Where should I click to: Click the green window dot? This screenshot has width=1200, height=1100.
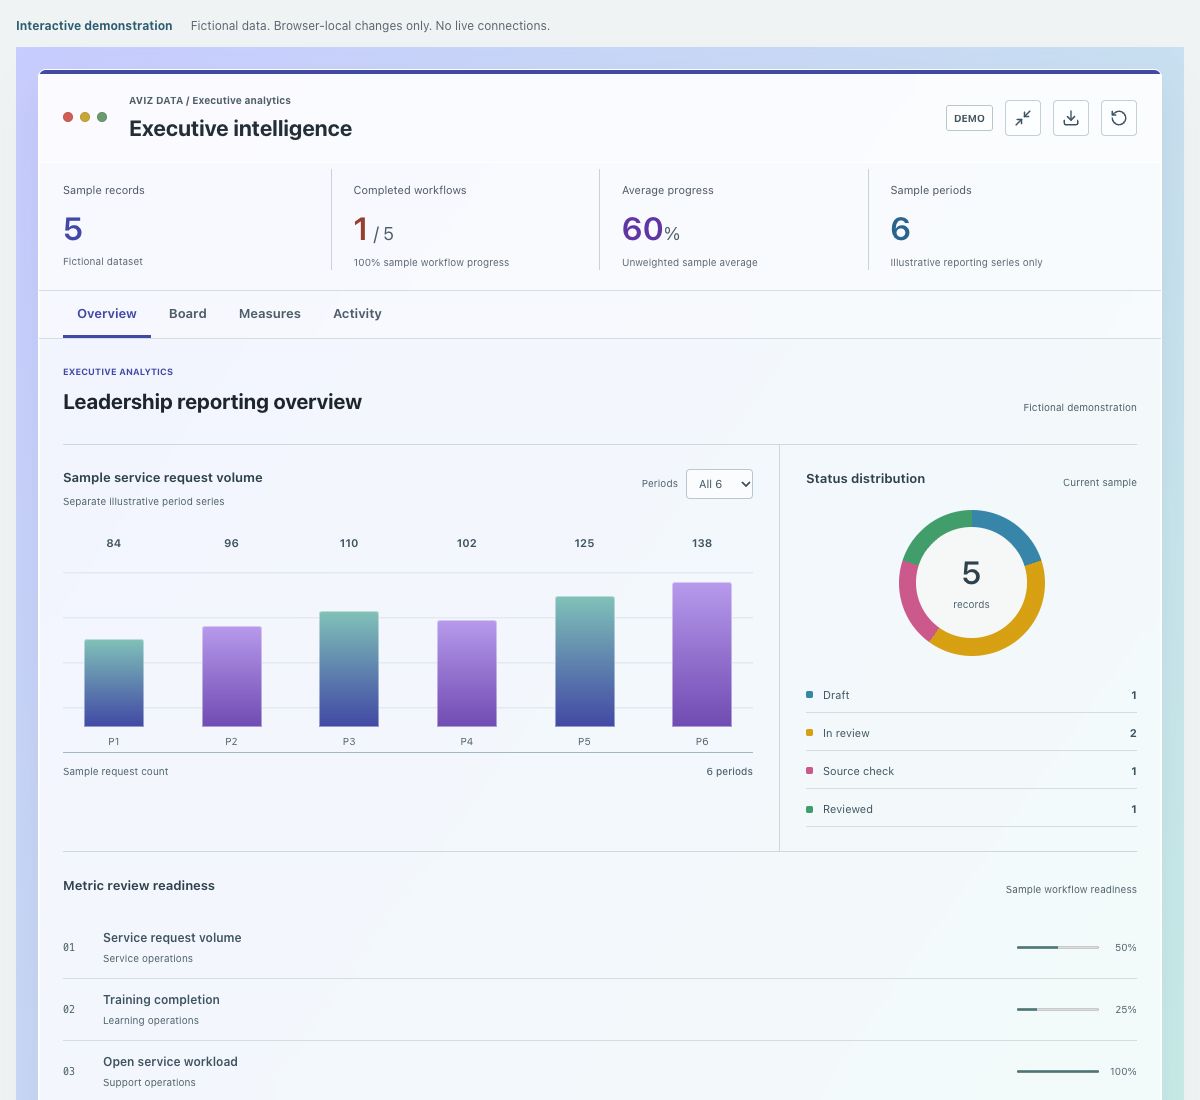102,117
